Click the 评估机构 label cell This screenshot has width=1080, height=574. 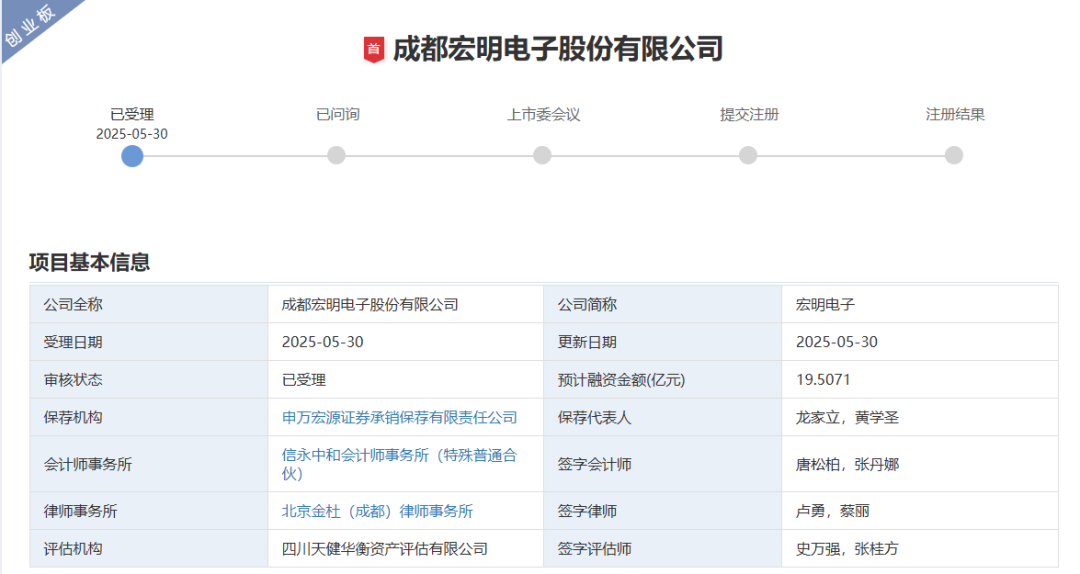tap(149, 549)
